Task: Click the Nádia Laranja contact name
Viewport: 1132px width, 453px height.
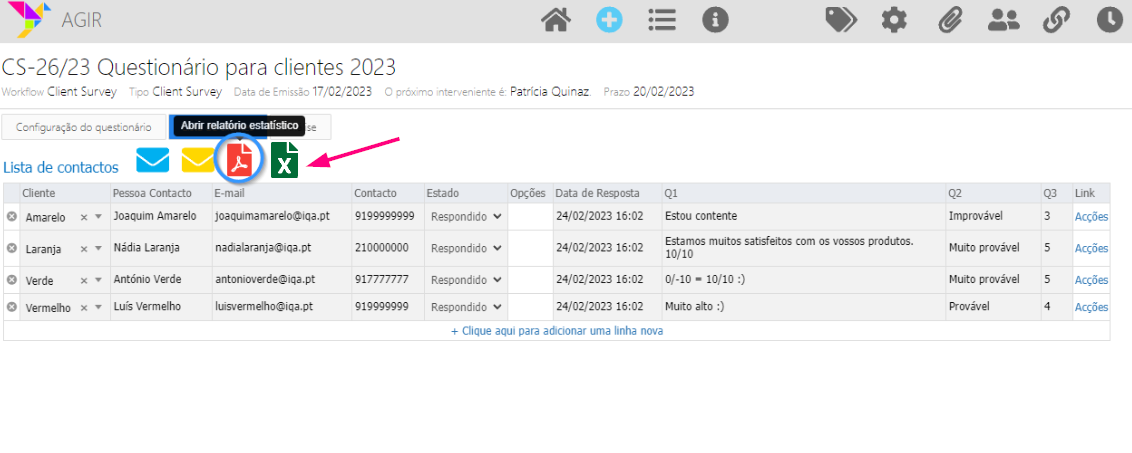Action: pyautogui.click(x=147, y=247)
